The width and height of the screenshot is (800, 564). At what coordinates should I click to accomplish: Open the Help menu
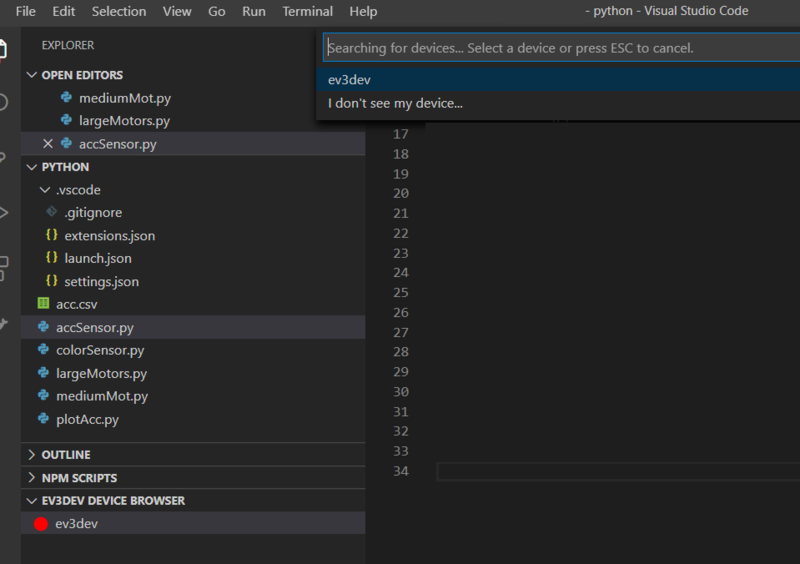pyautogui.click(x=363, y=11)
